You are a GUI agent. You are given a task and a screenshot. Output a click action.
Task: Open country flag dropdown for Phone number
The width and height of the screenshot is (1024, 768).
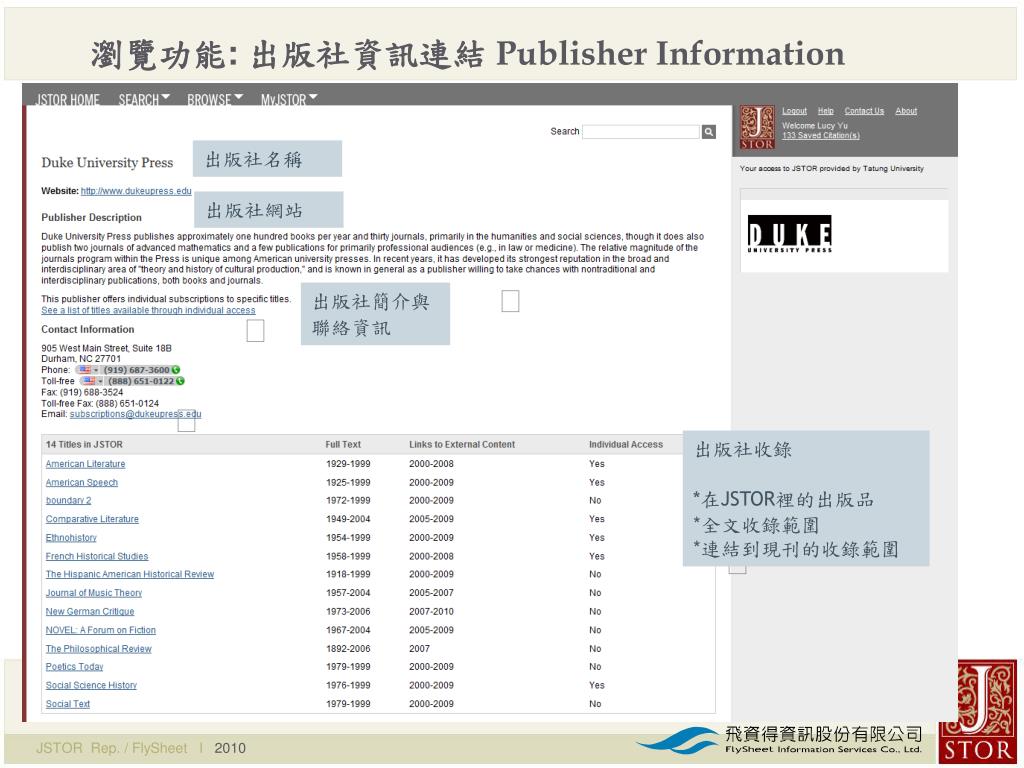pyautogui.click(x=89, y=370)
